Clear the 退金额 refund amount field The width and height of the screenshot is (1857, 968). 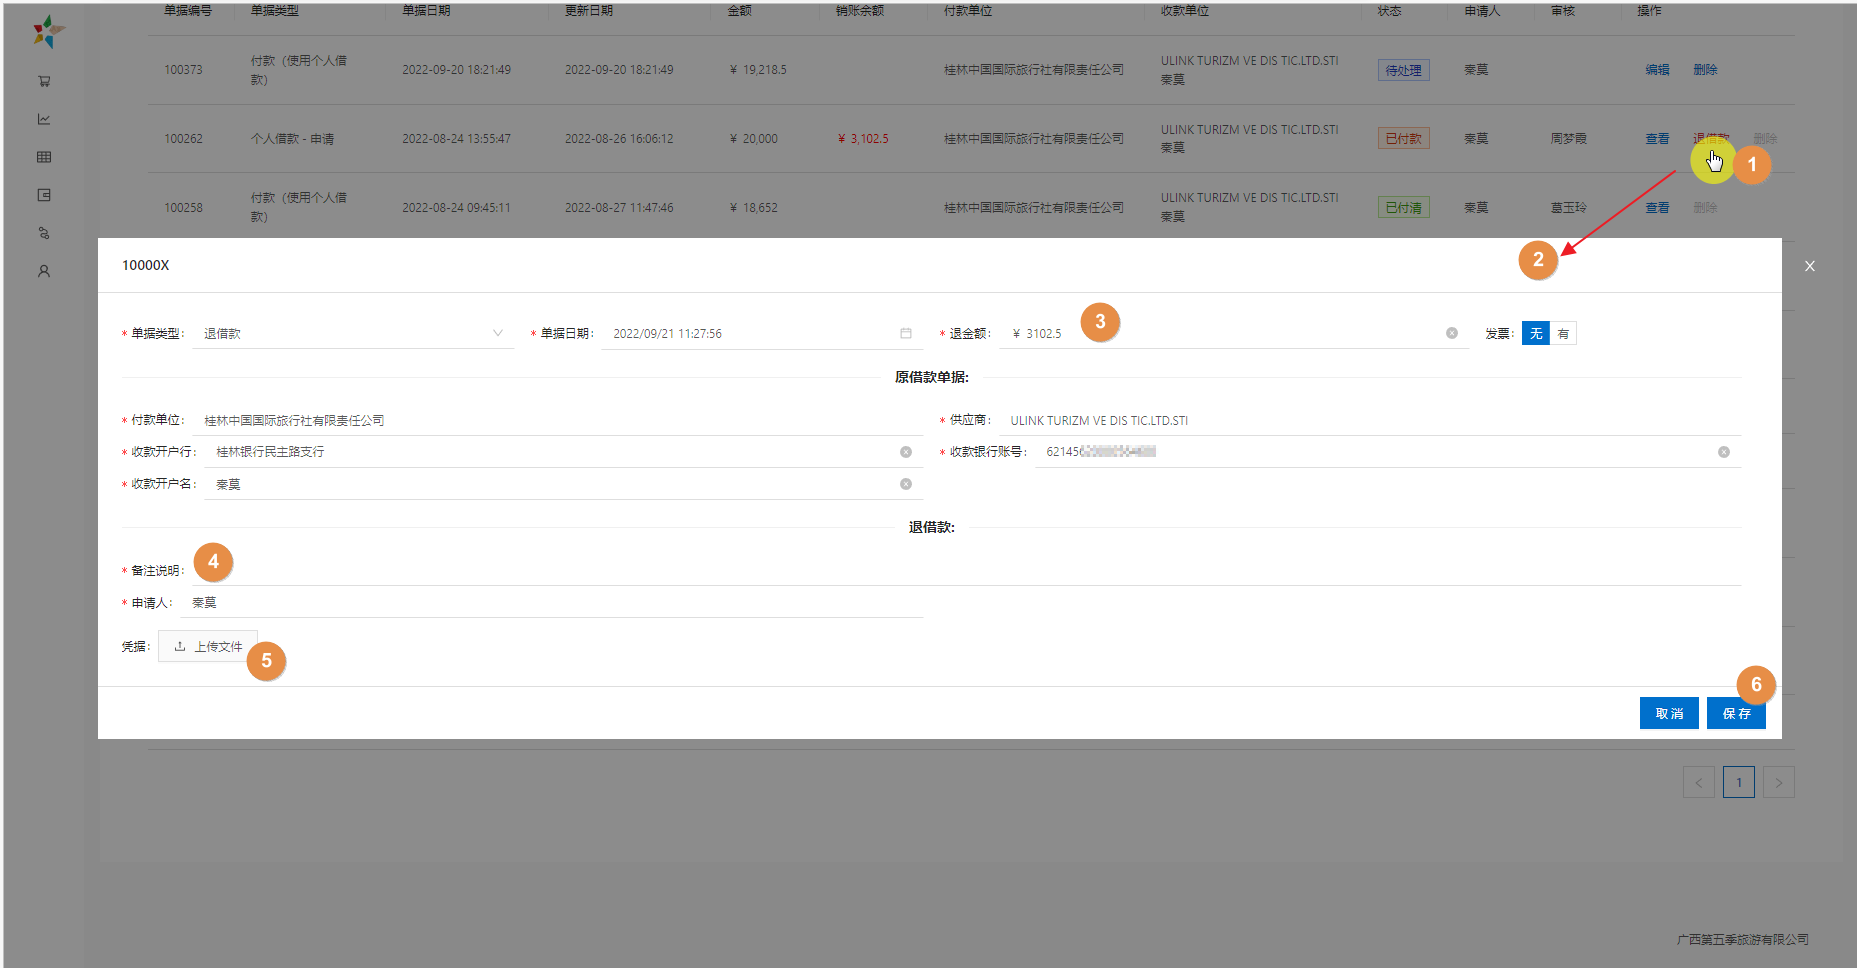tap(1451, 333)
